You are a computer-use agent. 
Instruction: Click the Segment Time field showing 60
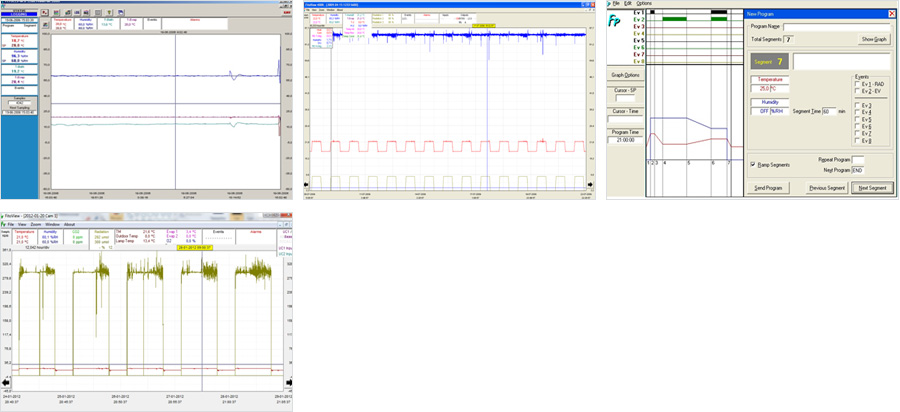pos(829,111)
